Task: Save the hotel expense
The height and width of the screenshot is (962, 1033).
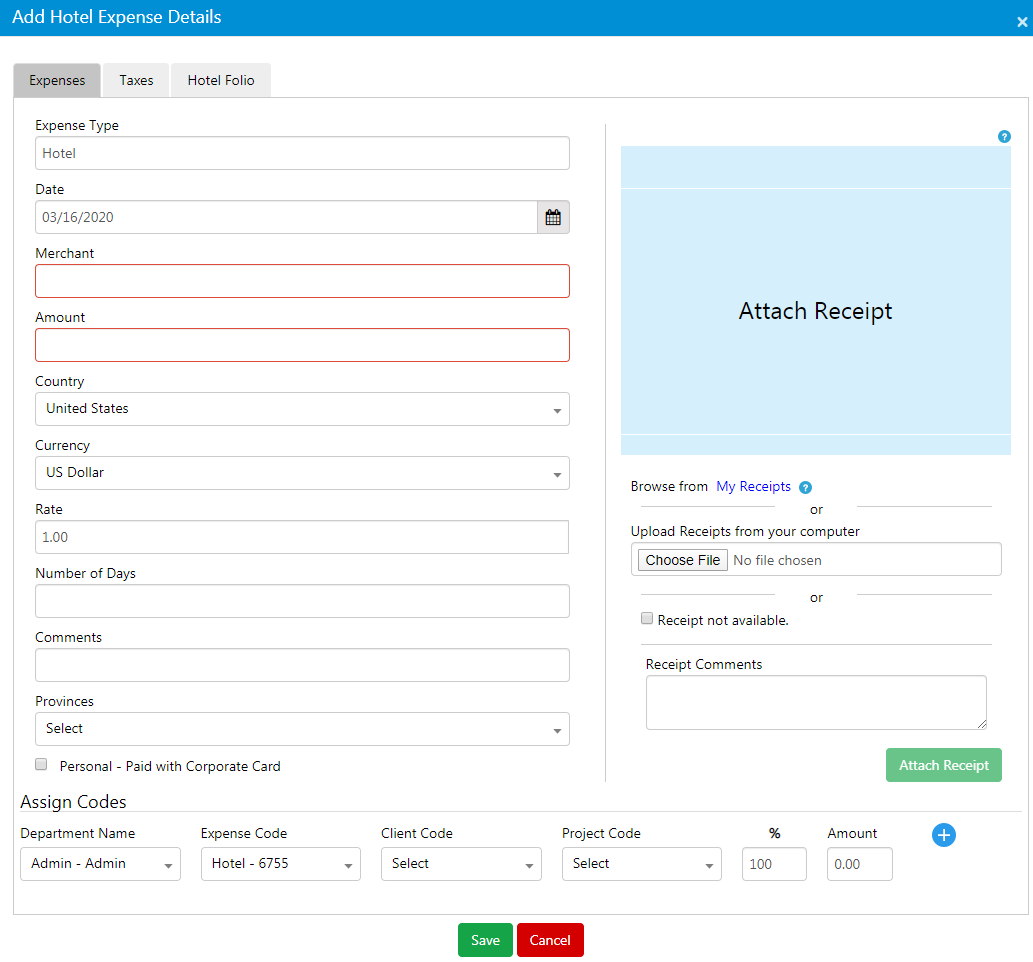Action: click(x=485, y=939)
